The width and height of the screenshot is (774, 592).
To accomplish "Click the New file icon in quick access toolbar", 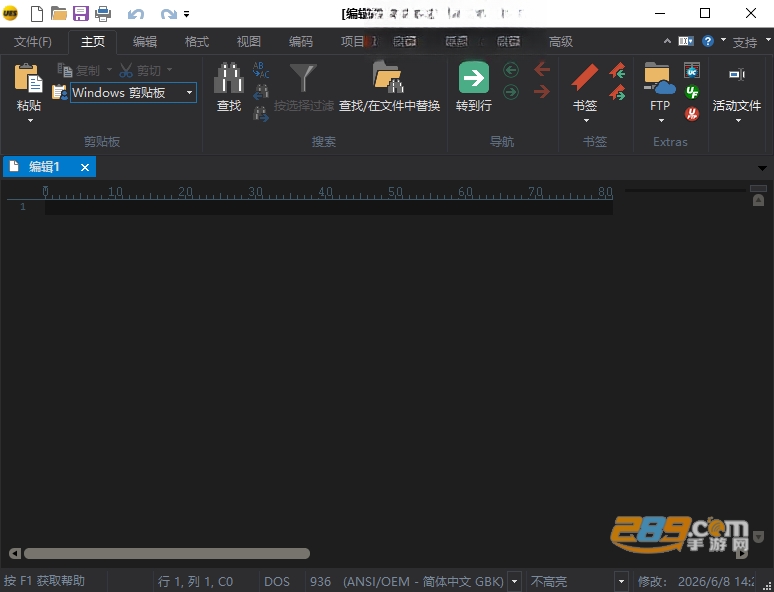I will [x=37, y=13].
